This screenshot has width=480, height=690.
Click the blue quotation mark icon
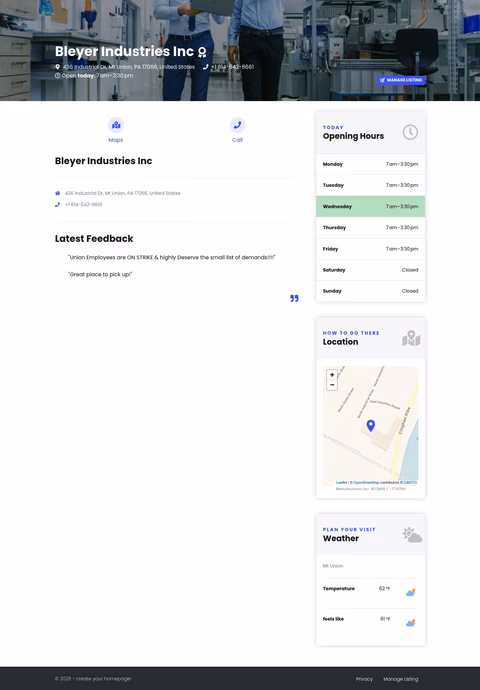pyautogui.click(x=294, y=298)
